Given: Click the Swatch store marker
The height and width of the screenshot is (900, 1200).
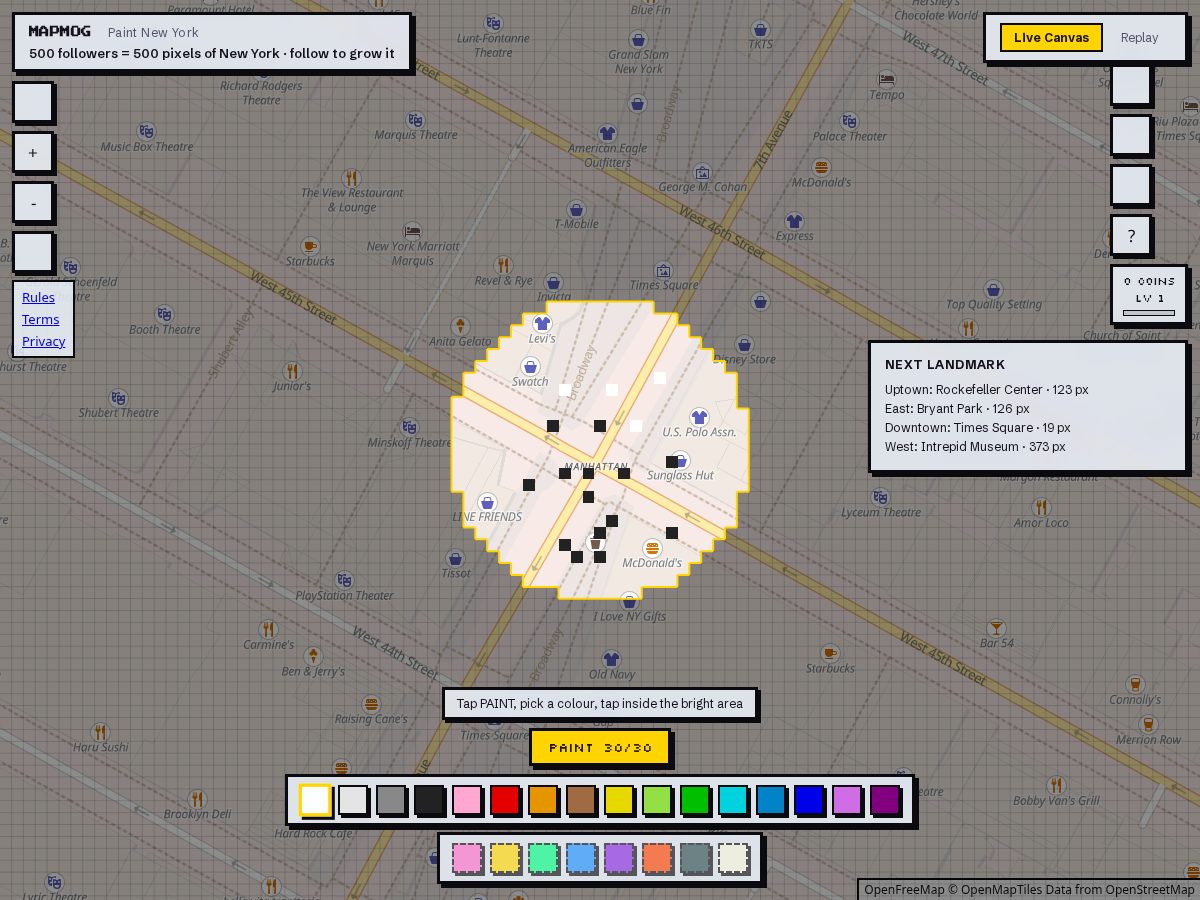Looking at the screenshot, I should point(530,366).
